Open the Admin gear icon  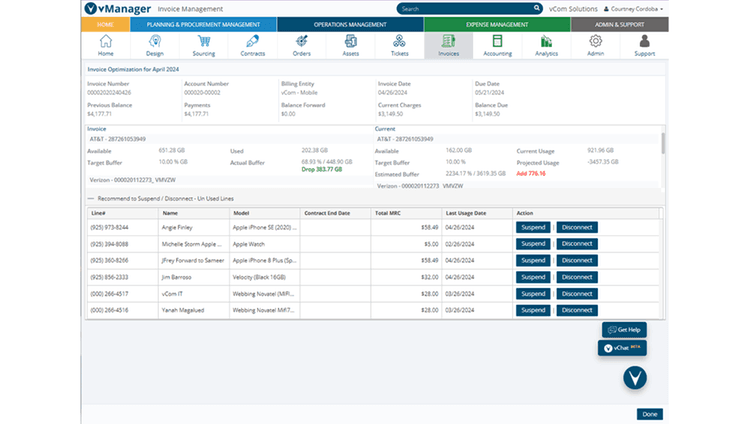596,45
